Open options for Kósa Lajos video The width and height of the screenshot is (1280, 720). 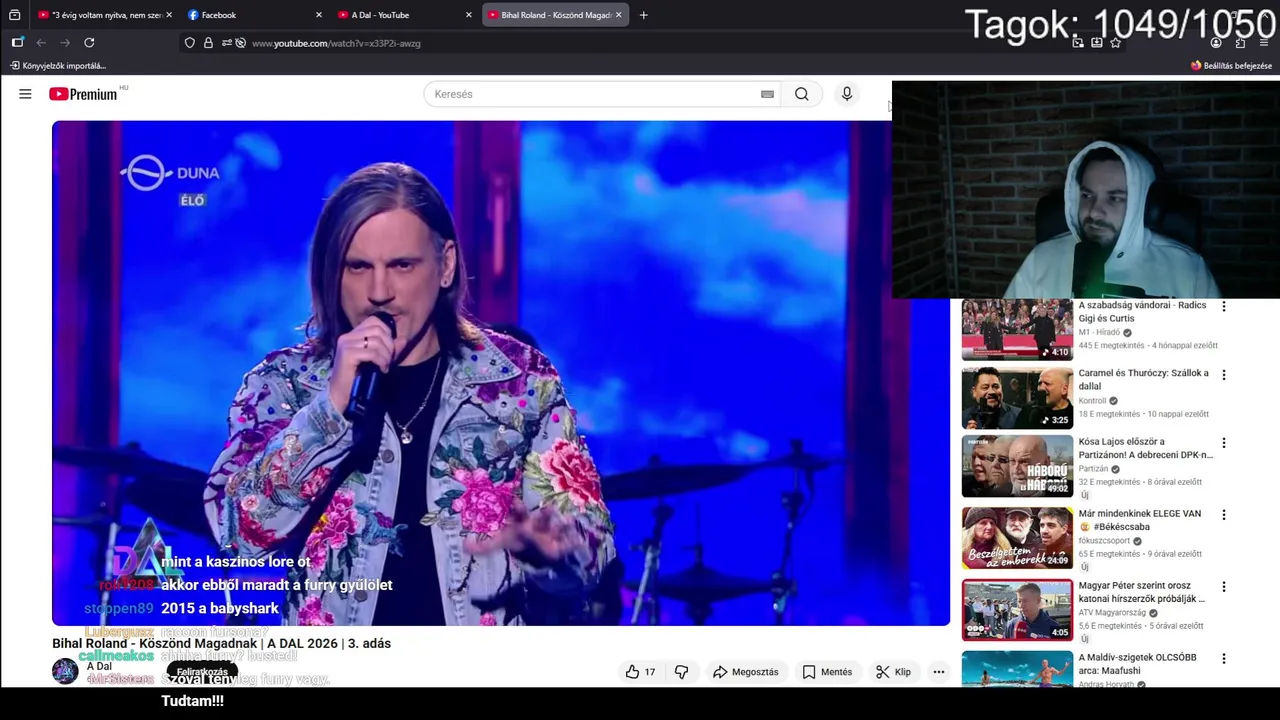pos(1223,443)
